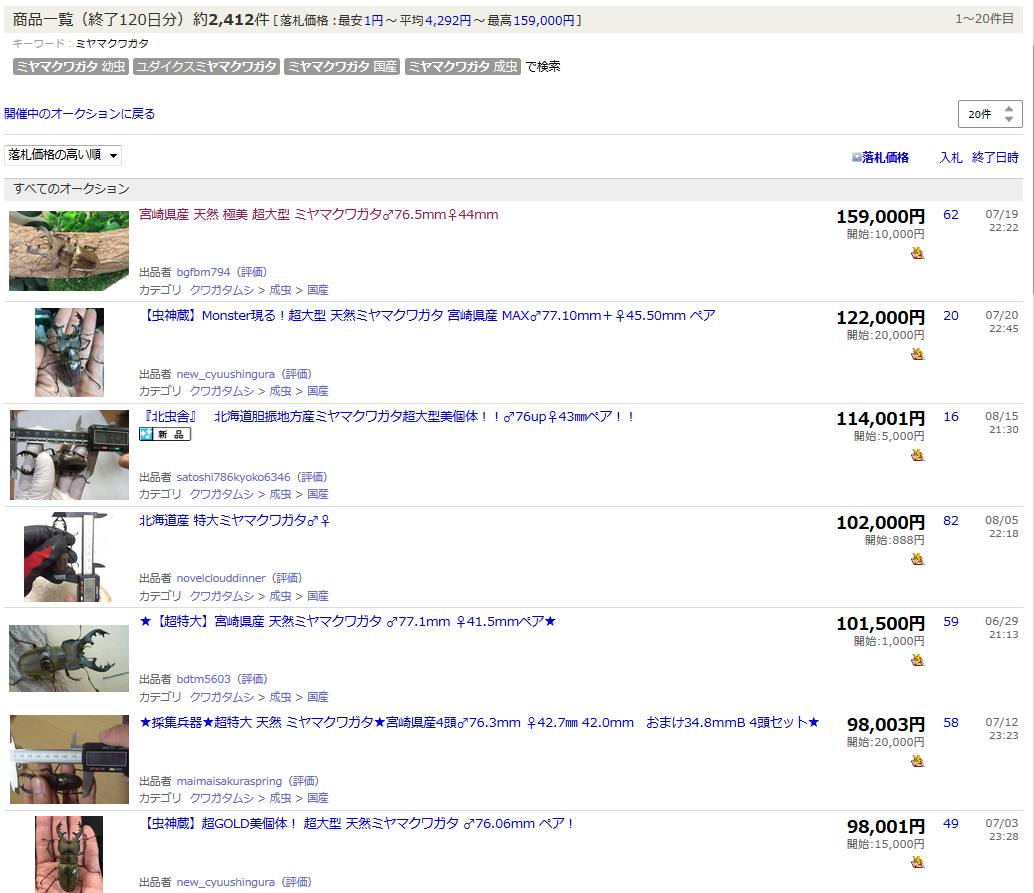Screen dimensions: 1034x893
Task: Go back via 開催中のオークションに戻る link
Action: [x=80, y=114]
